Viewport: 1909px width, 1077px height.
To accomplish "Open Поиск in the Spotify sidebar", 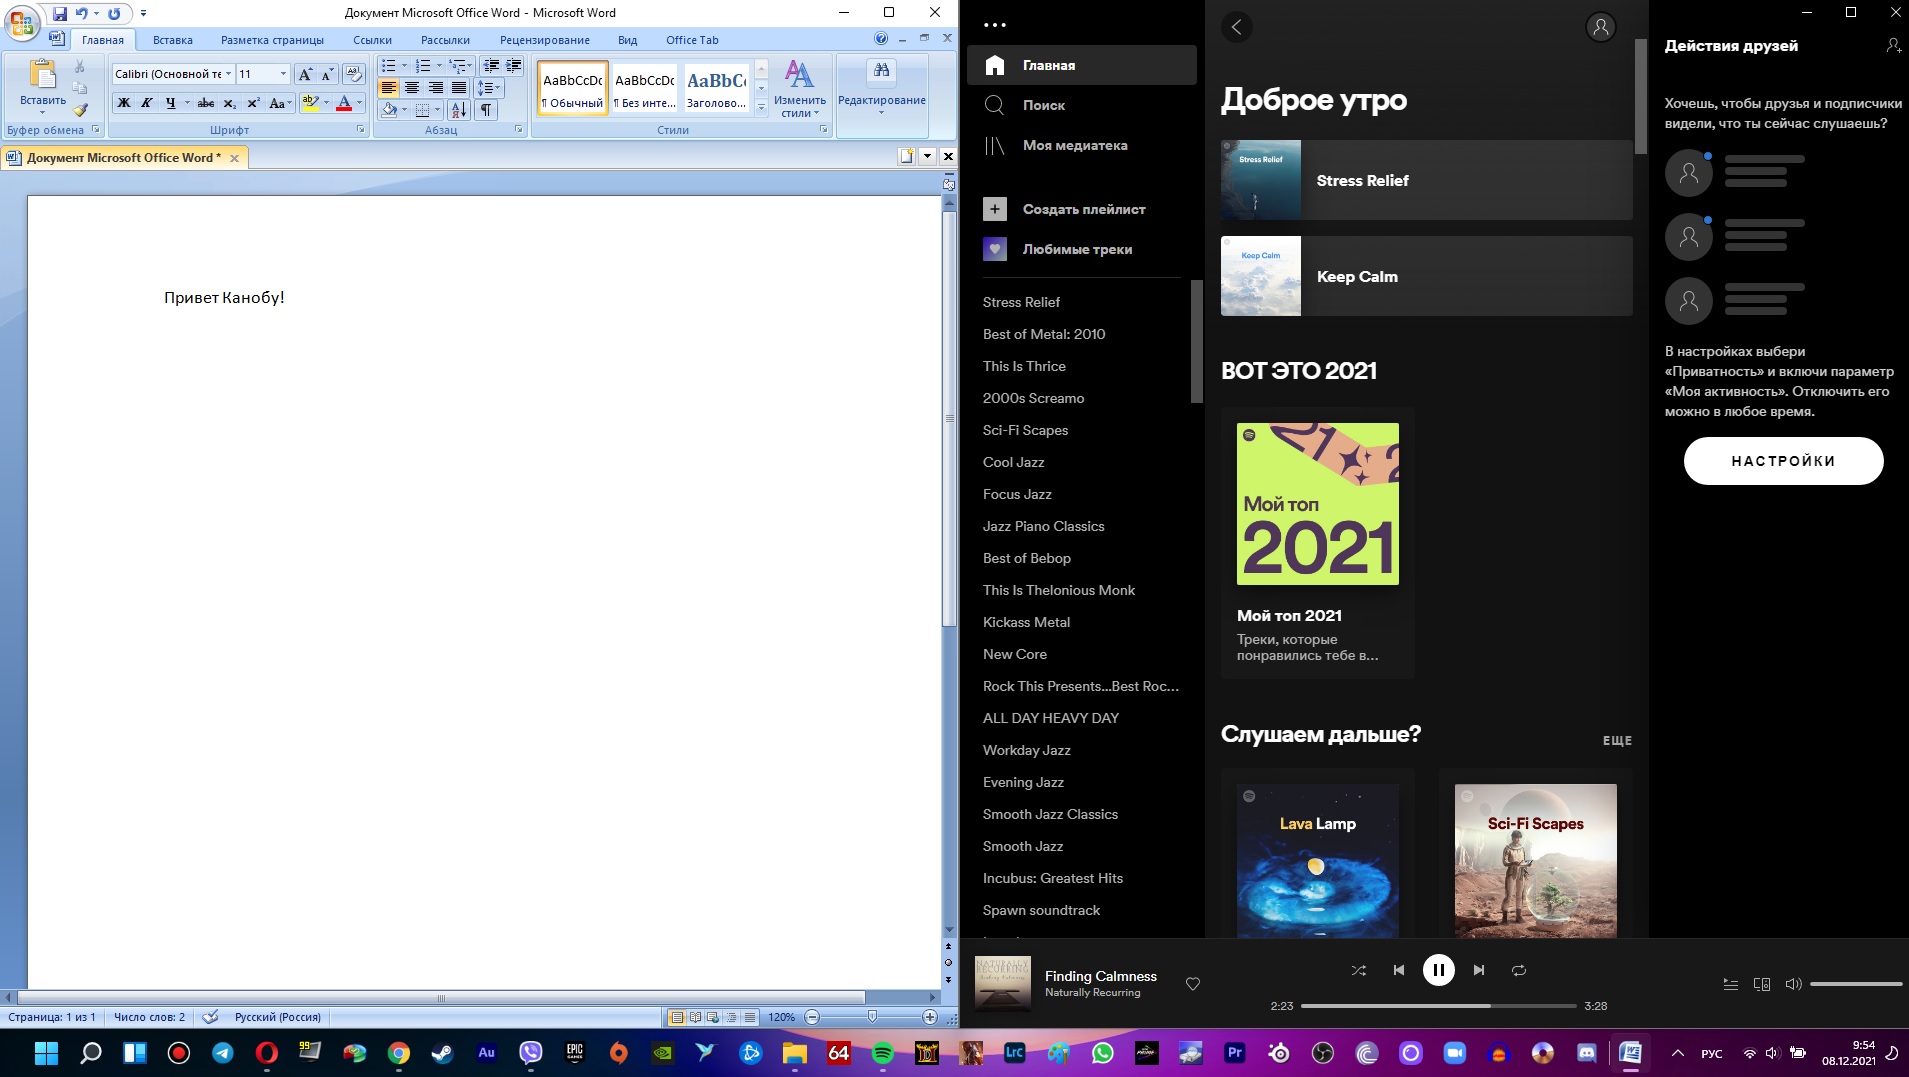I will coord(1043,105).
